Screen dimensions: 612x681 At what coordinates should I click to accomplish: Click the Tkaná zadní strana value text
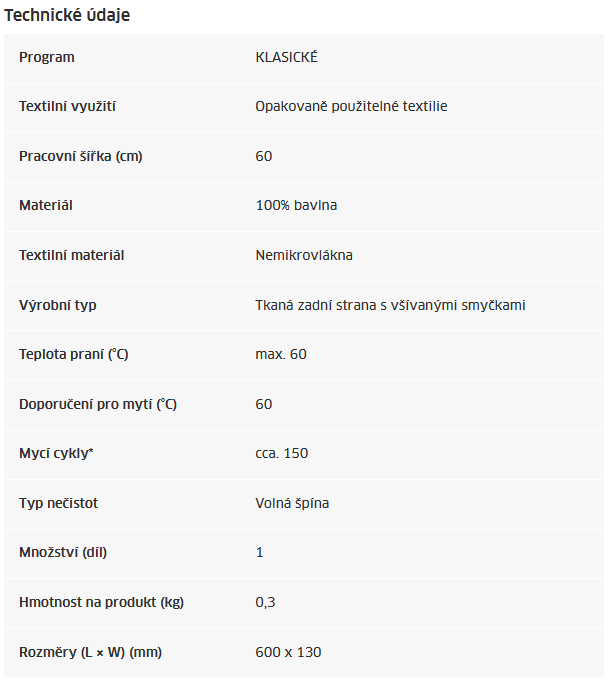(390, 305)
